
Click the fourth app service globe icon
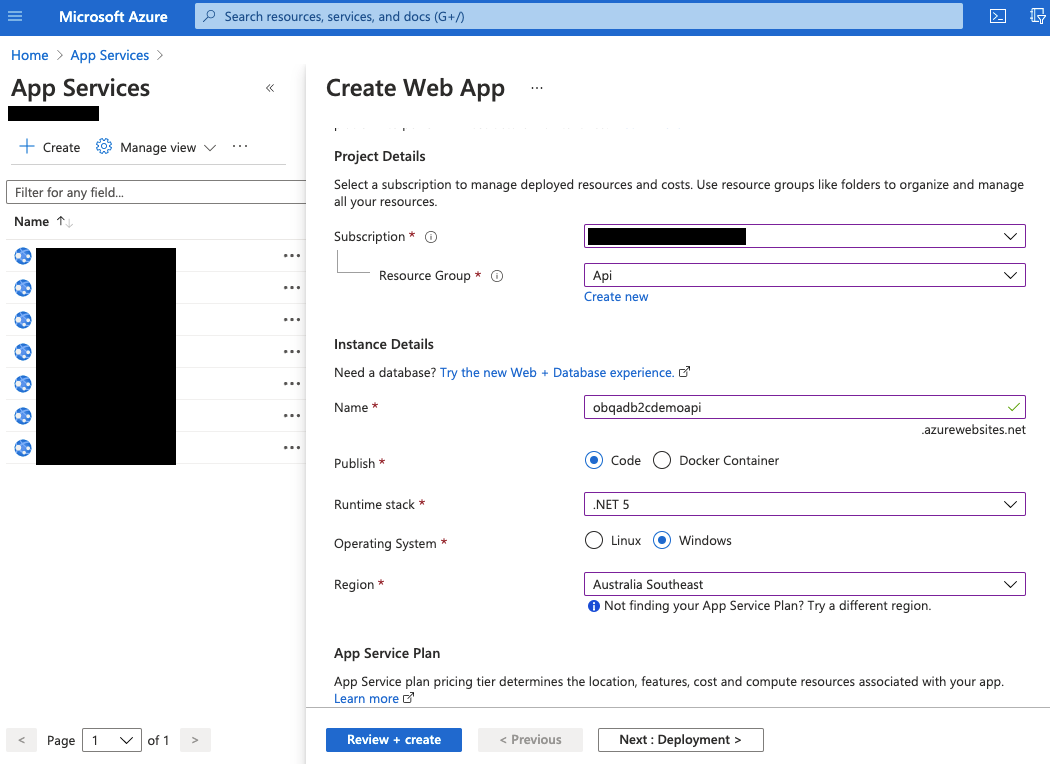pos(23,352)
